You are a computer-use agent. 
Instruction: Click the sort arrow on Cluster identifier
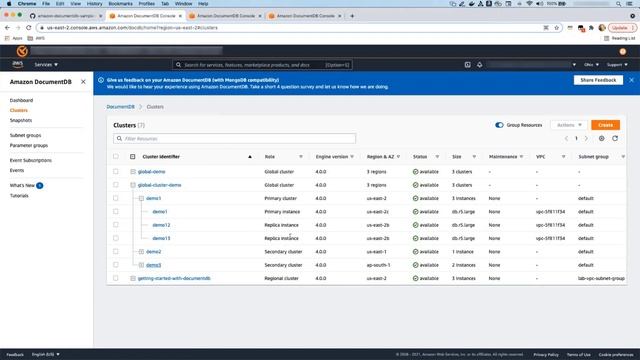click(250, 157)
